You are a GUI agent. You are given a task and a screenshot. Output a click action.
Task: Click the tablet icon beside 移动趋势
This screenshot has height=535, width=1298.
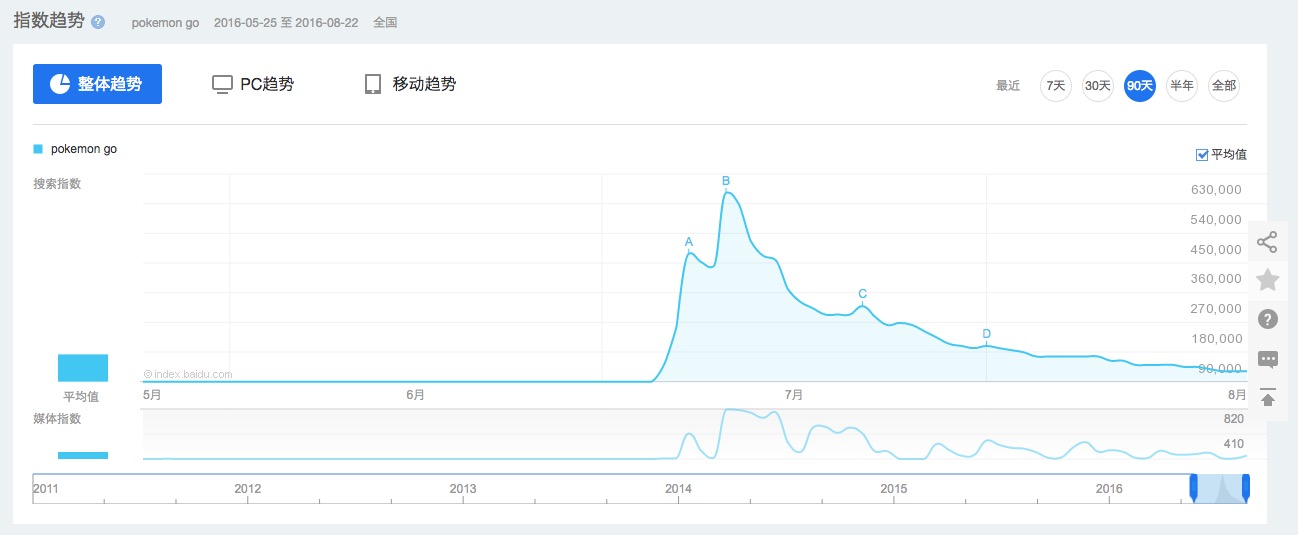coord(373,84)
